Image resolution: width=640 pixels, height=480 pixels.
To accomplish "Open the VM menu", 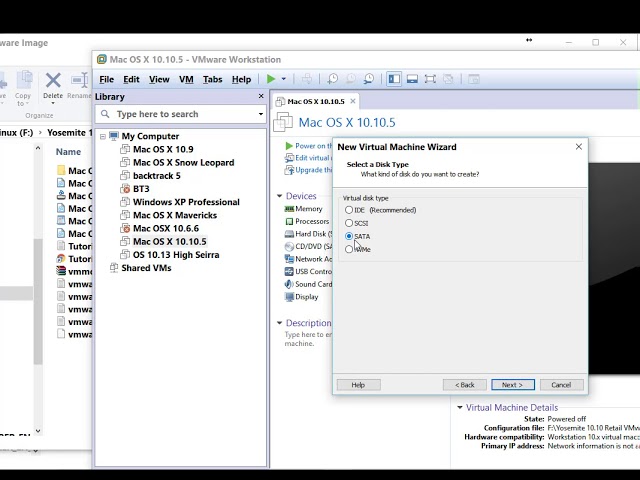I will click(186, 80).
